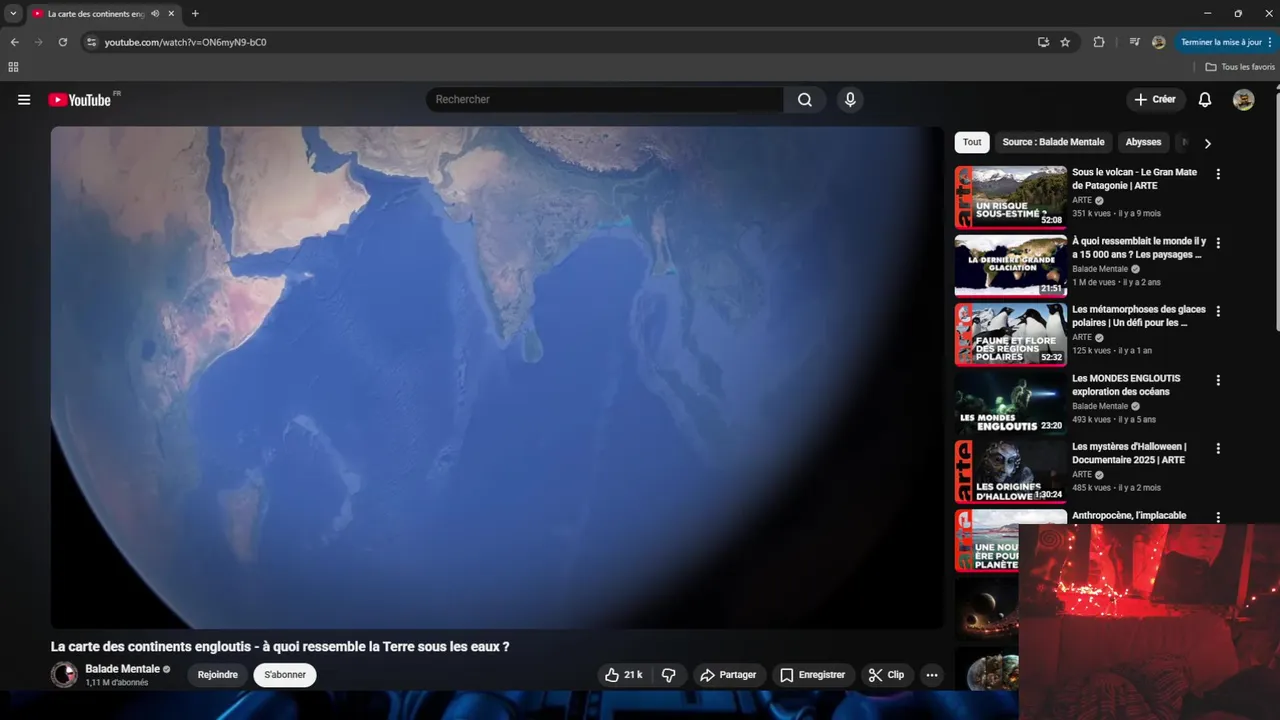The image size is (1280, 720).
Task: Click the Enregistrer button
Action: (x=813, y=675)
